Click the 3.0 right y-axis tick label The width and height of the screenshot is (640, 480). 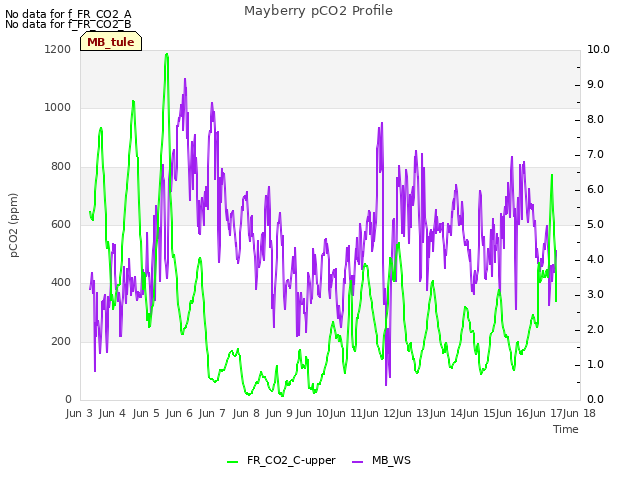click(x=596, y=295)
